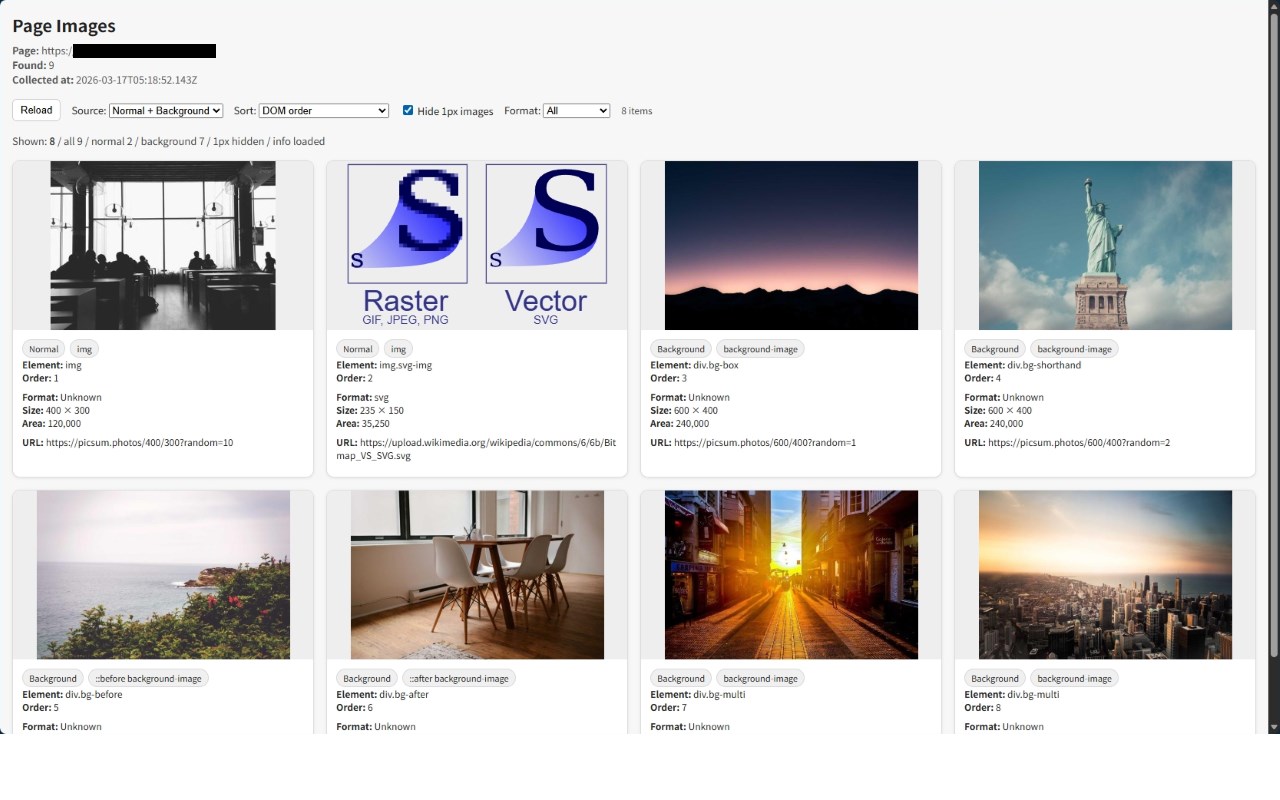Viewport: 1280px width, 800px height.
Task: Click the background-image badge on the bg-multi card
Action: tap(760, 677)
